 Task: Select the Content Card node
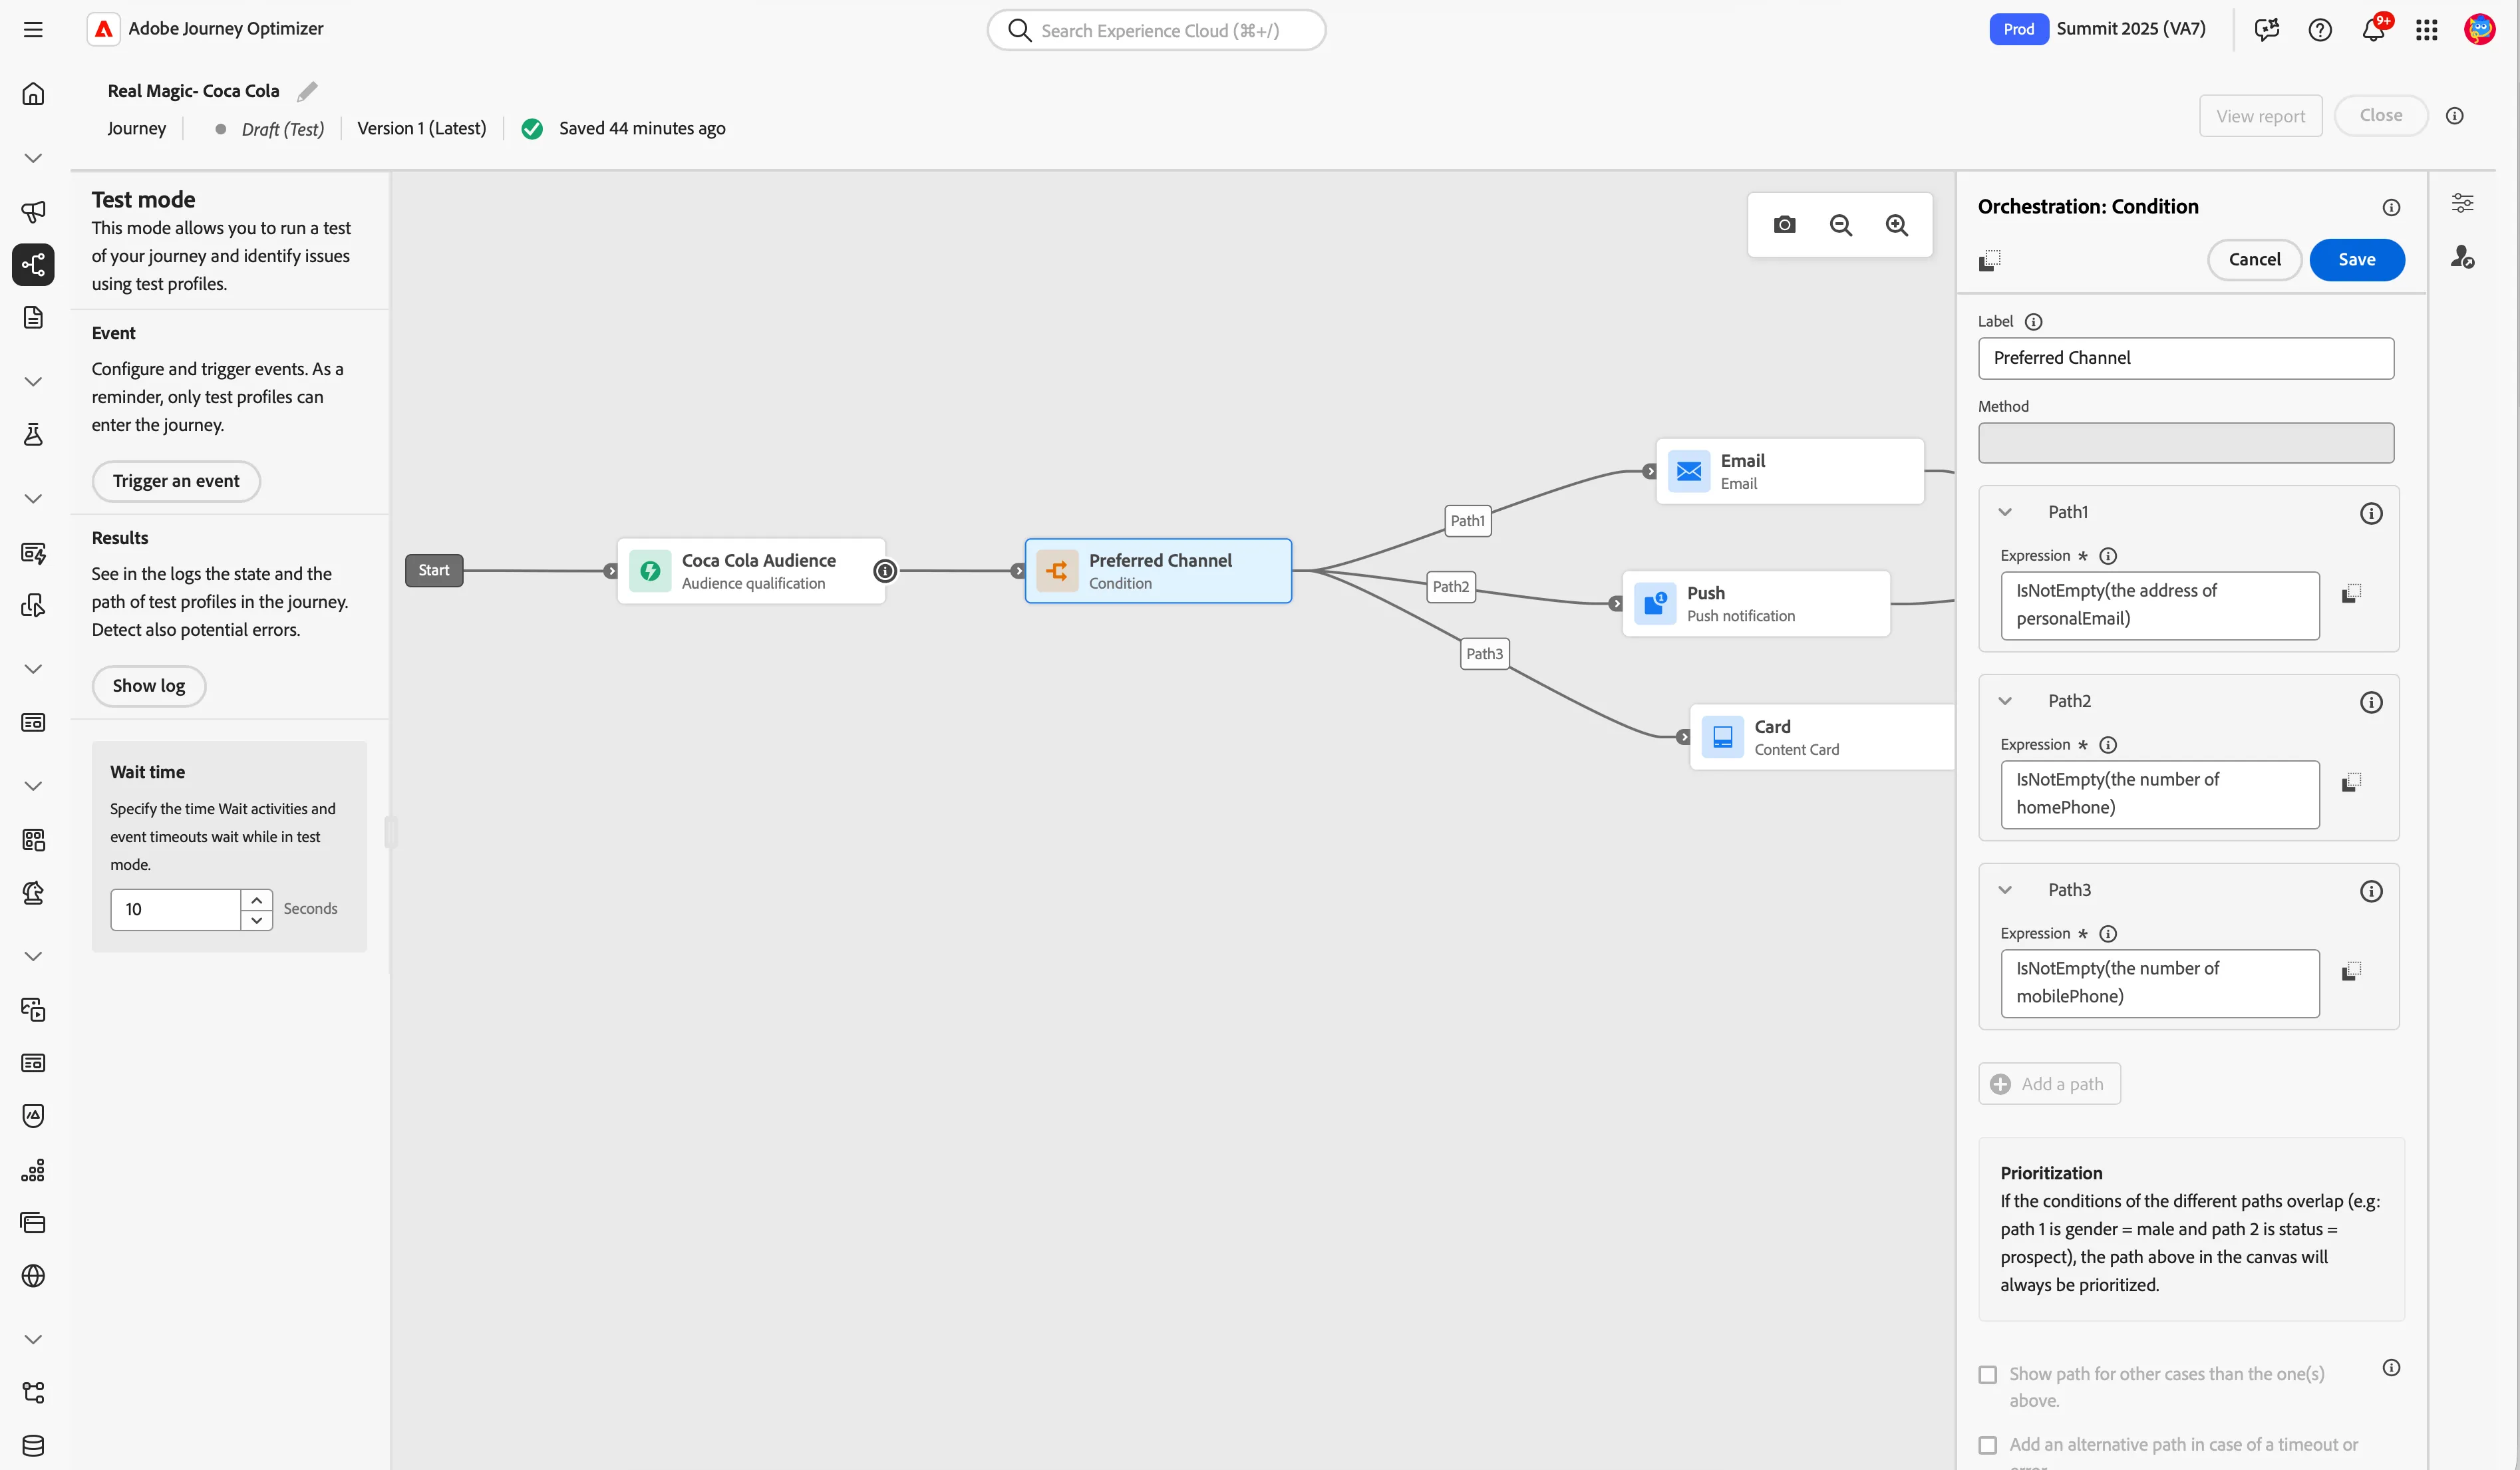pyautogui.click(x=1822, y=737)
